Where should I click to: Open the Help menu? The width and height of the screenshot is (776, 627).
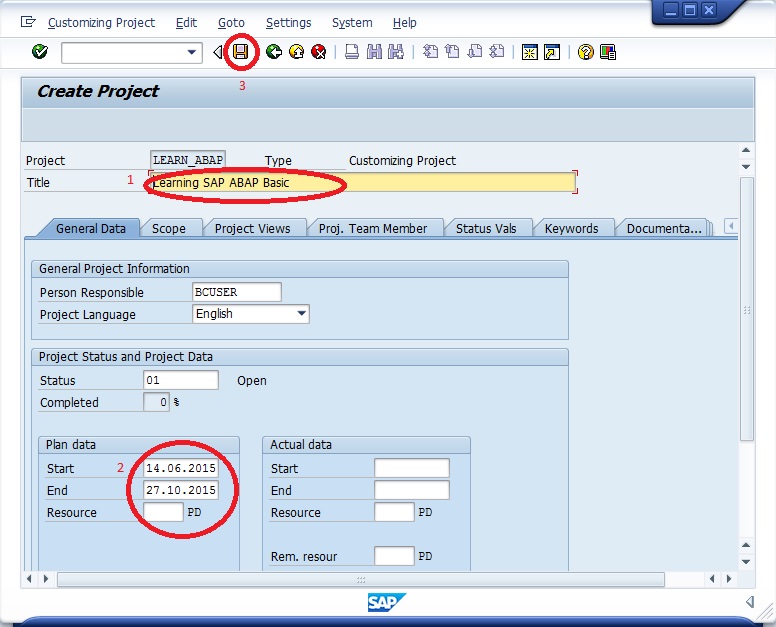[x=404, y=23]
